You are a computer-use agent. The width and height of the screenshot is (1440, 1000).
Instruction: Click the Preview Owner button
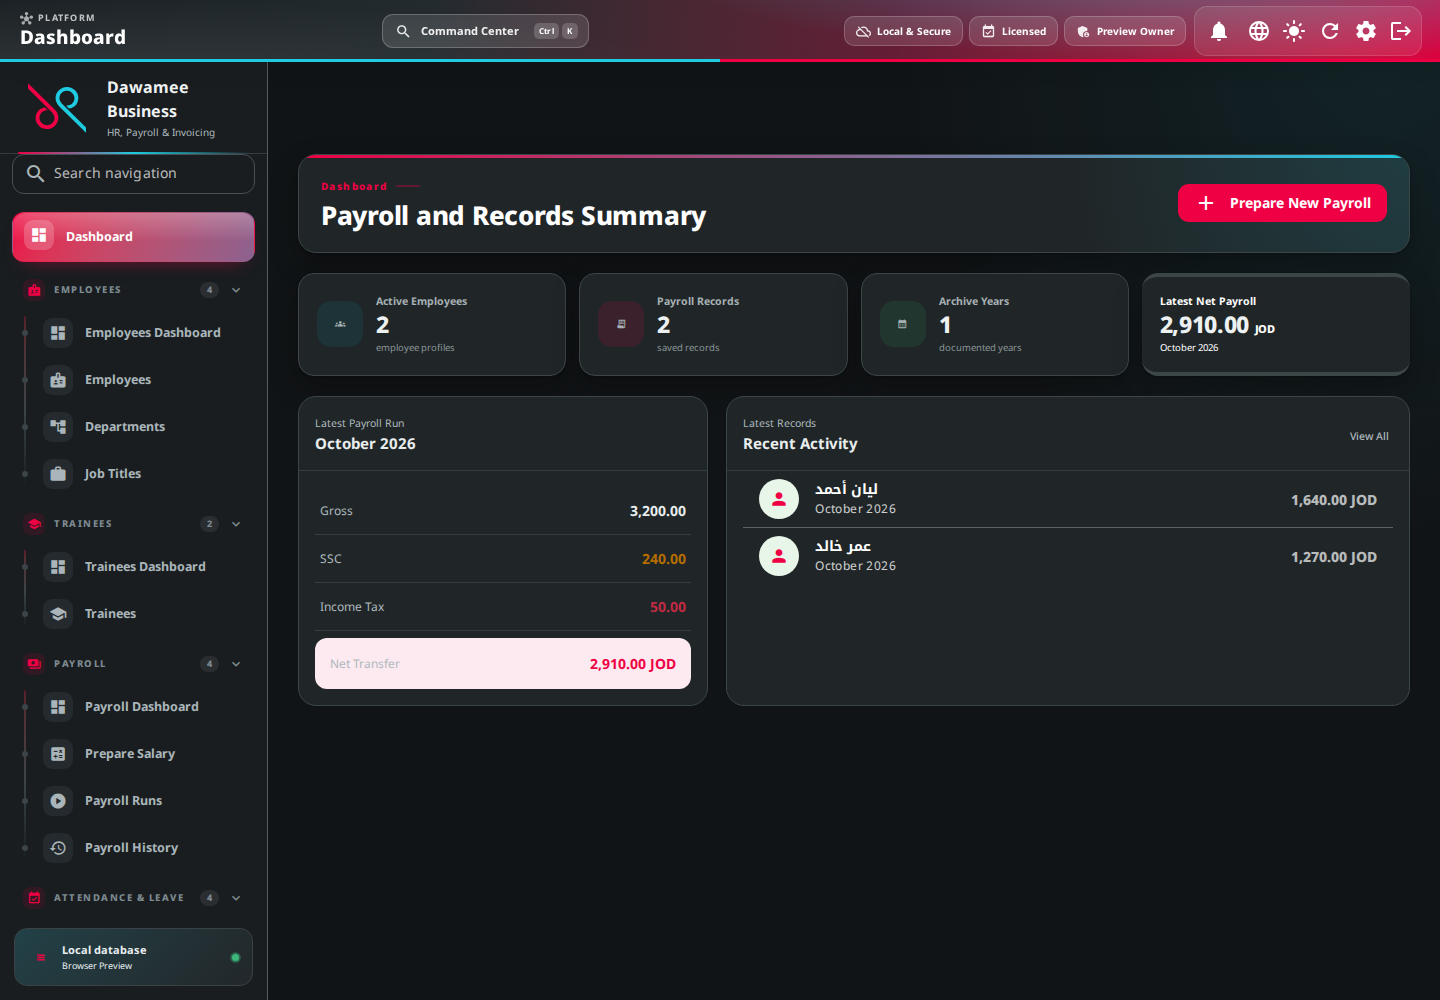[x=1125, y=31]
